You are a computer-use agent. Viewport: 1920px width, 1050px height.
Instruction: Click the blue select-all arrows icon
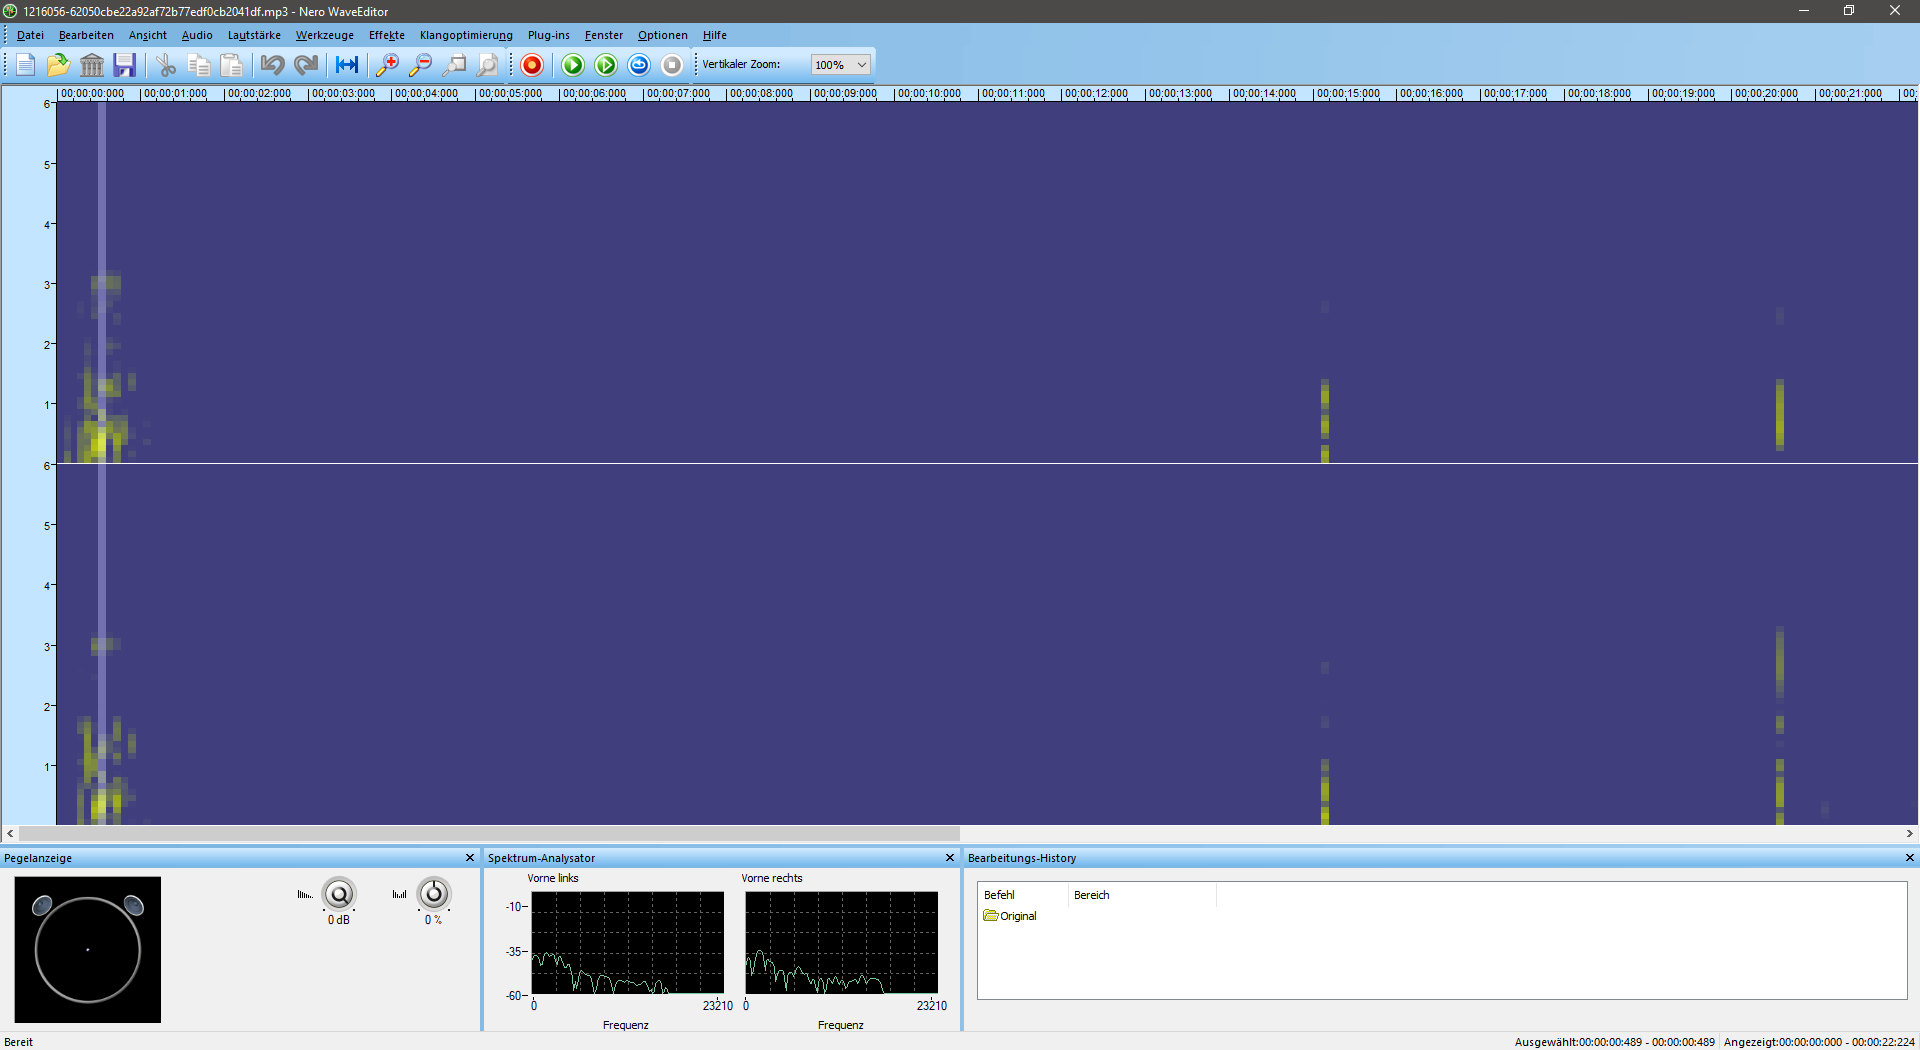347,65
